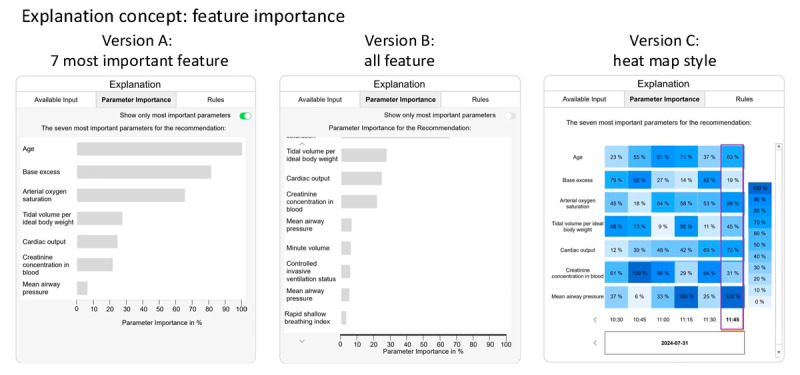Switch to Rules tab in Version A
This screenshot has width=800, height=375.
point(216,99)
